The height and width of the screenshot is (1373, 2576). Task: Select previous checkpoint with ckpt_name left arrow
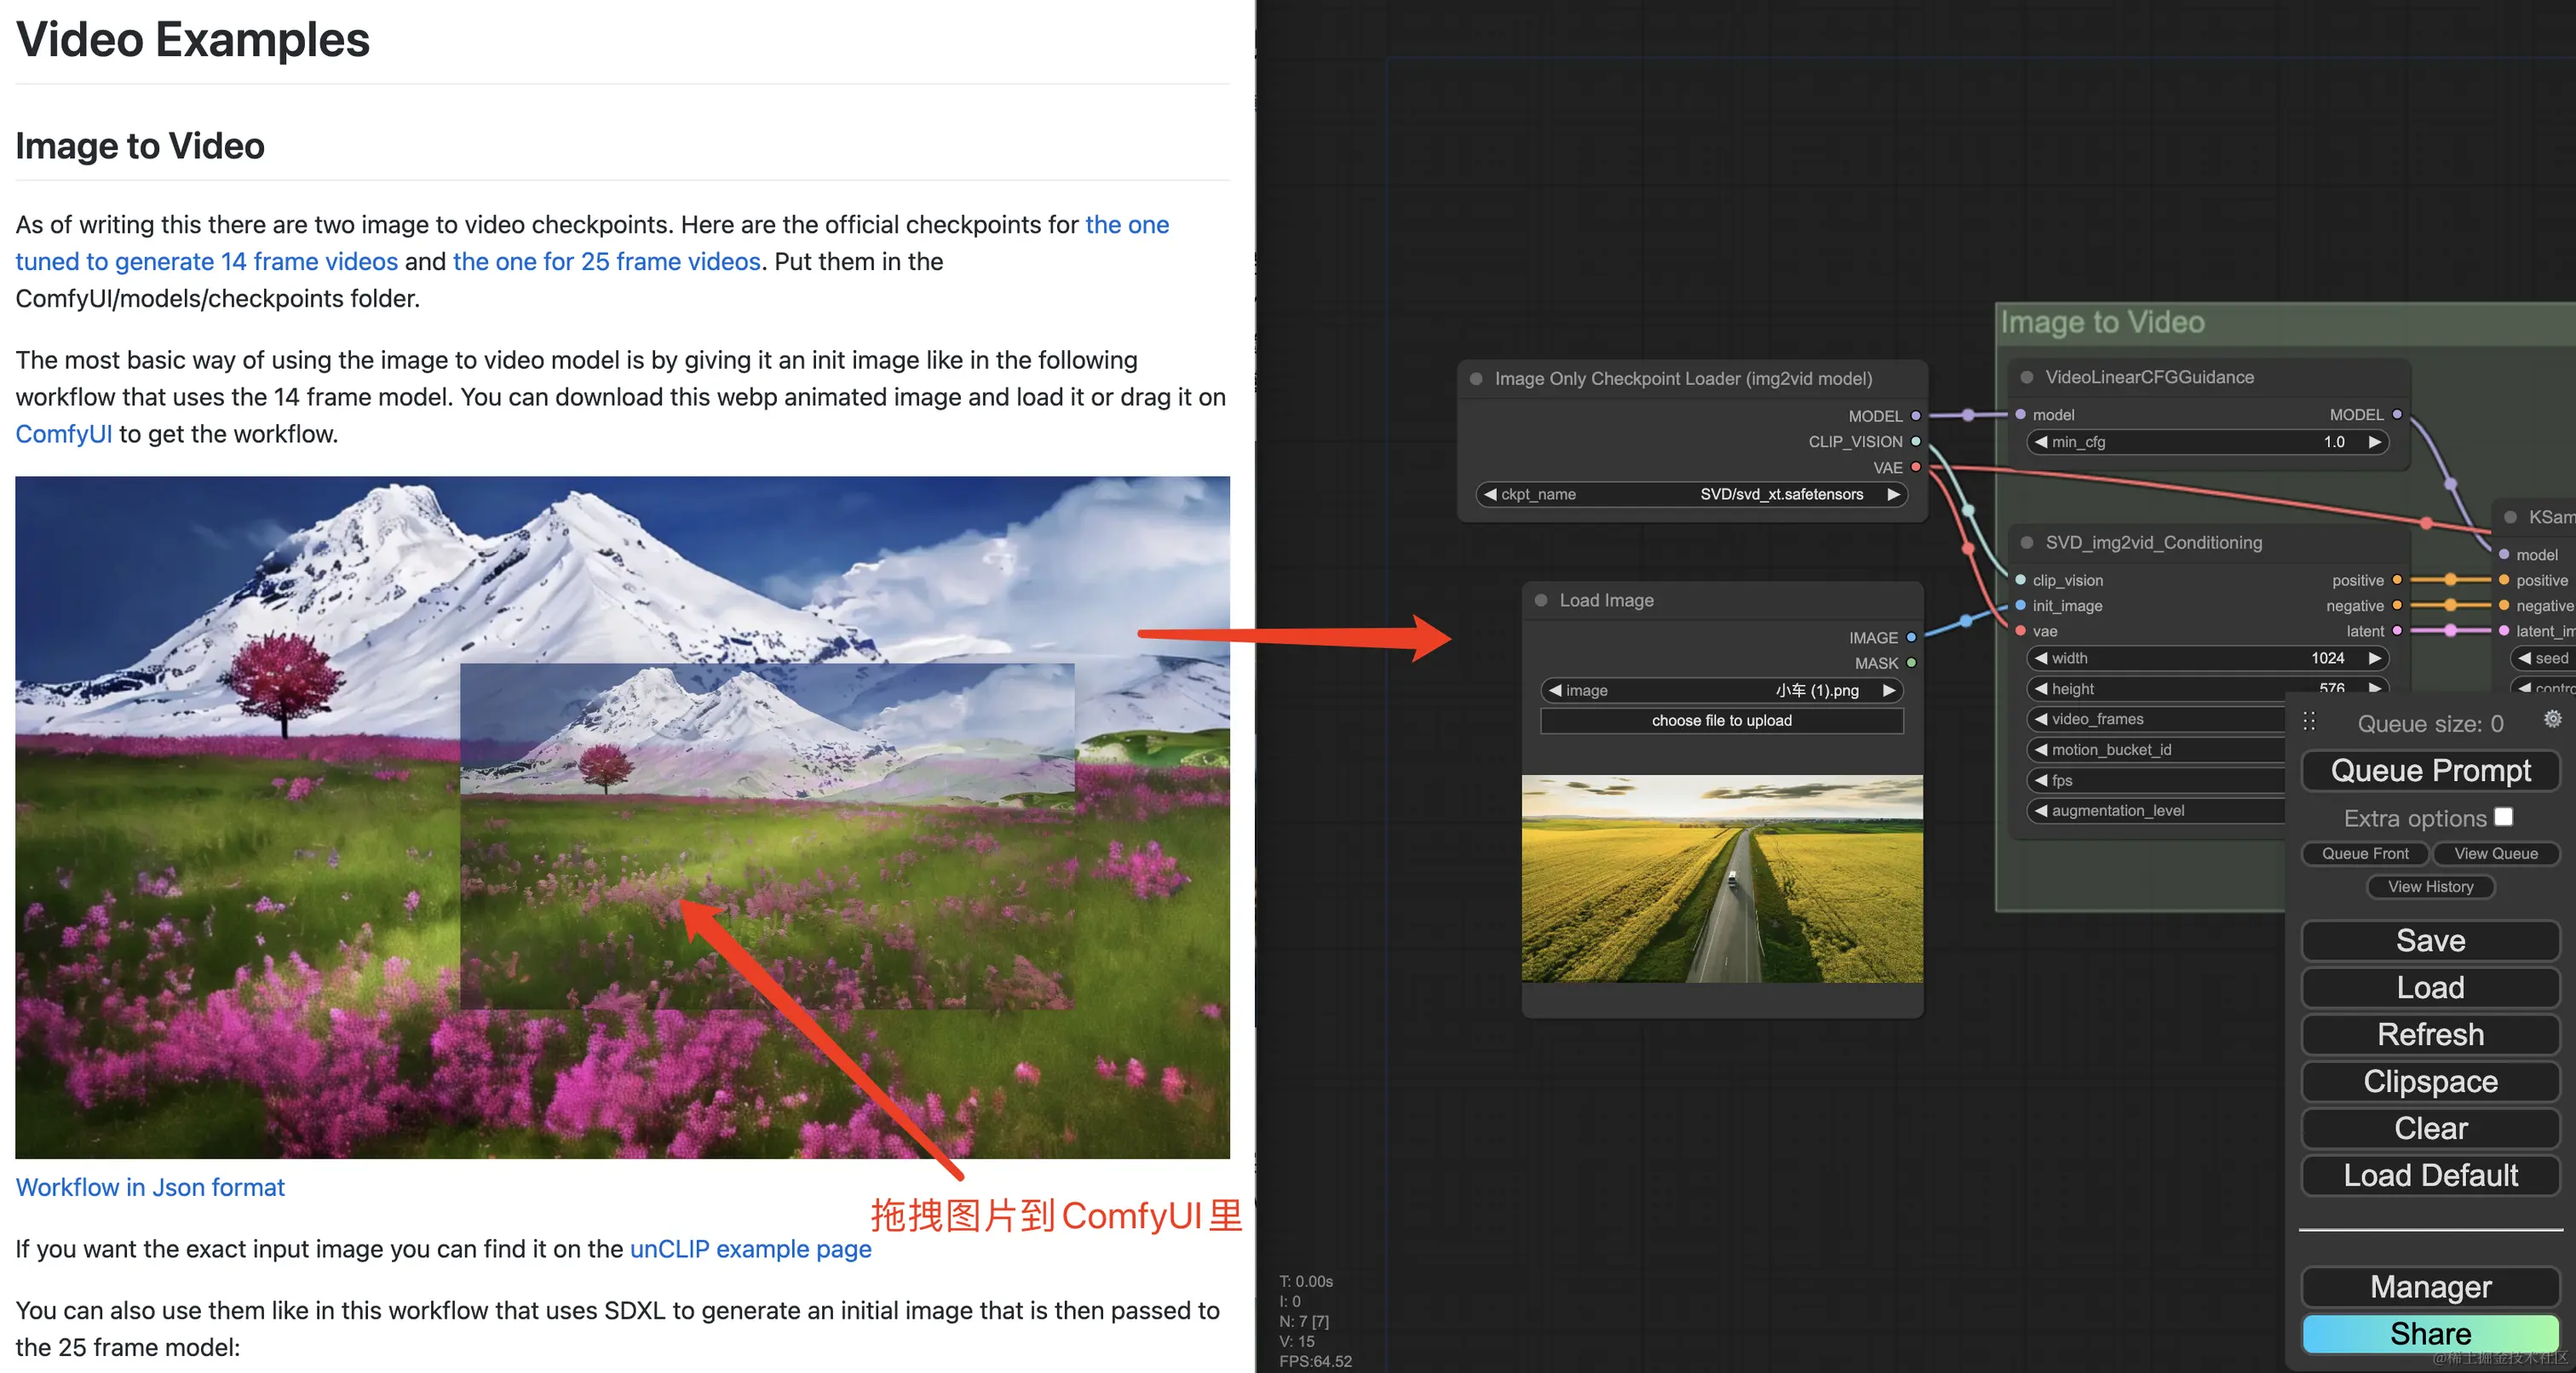[1490, 494]
